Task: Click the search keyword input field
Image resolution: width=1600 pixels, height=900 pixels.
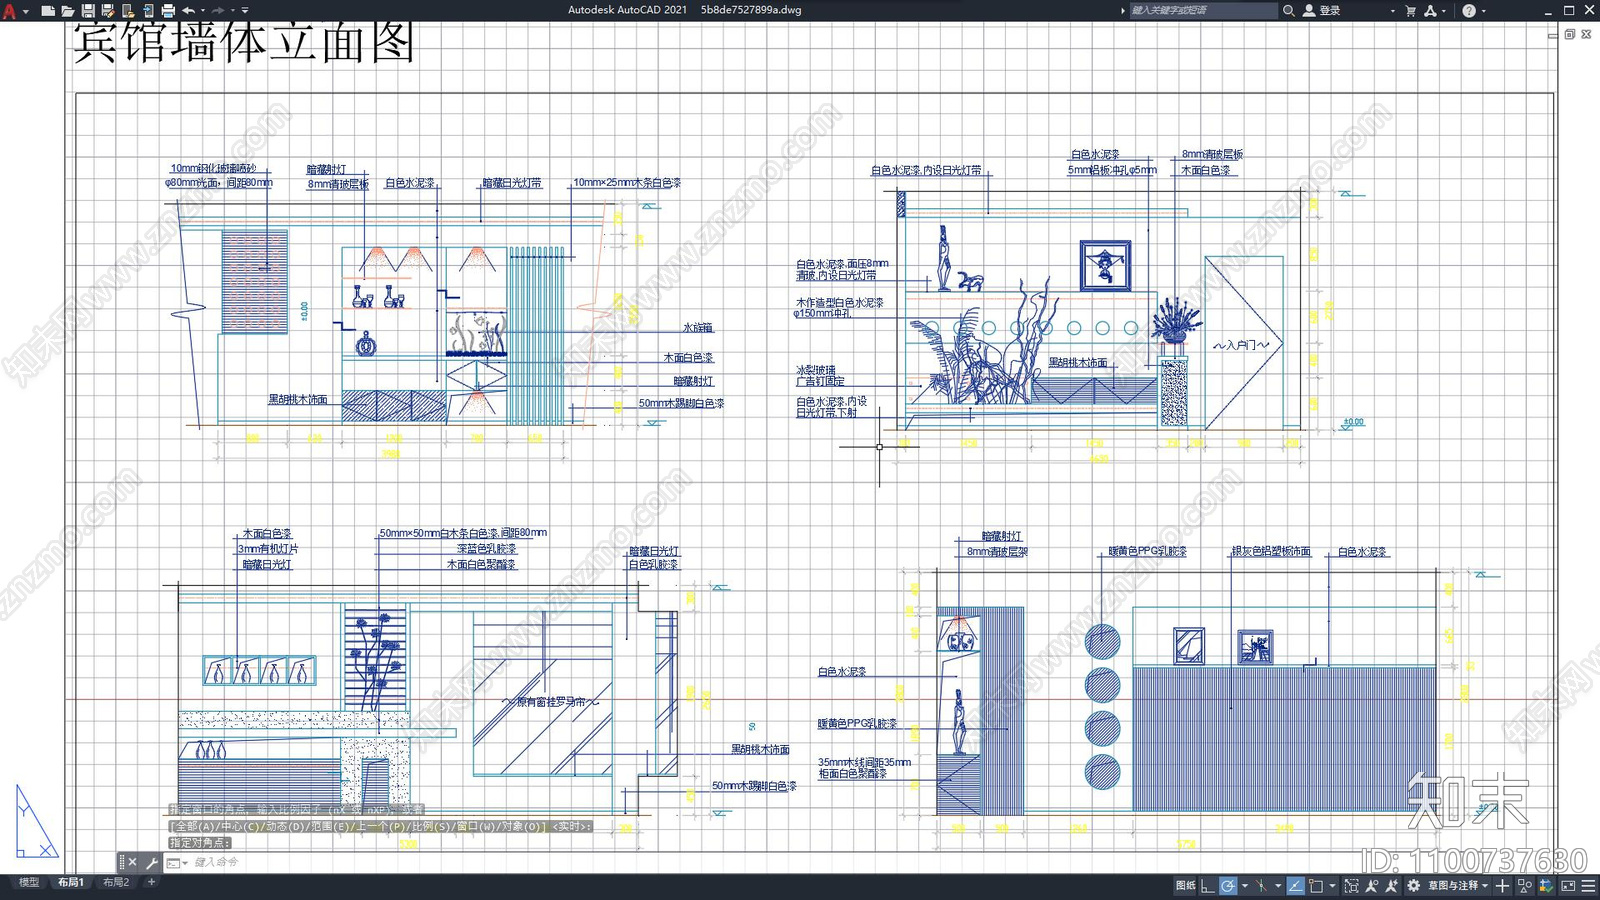Action: tap(1203, 10)
